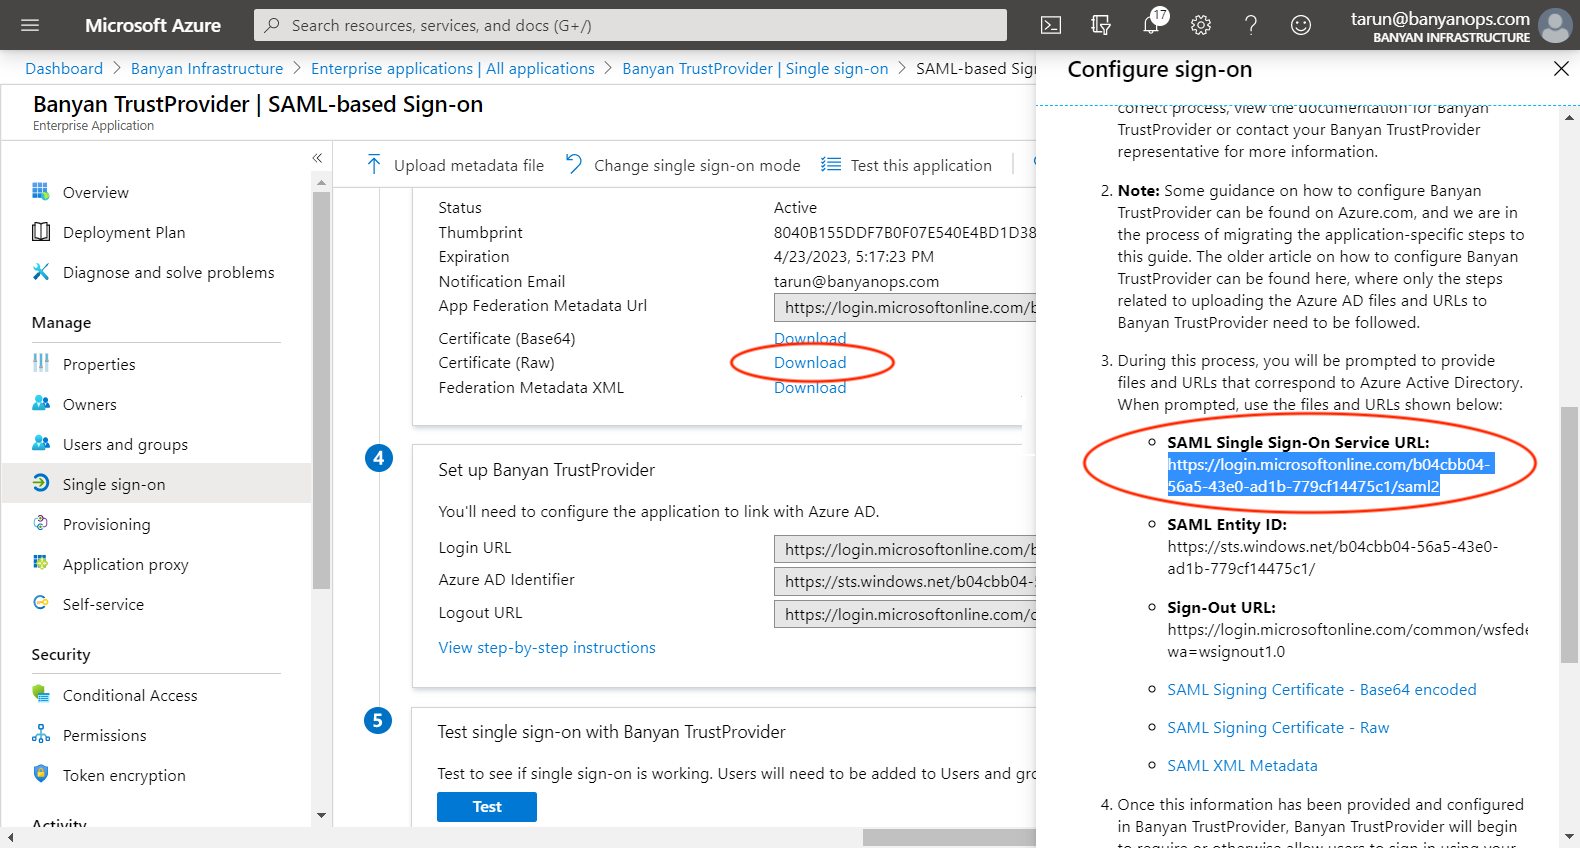Open the Directory + subscription filter icon
Screen dimensions: 1580x848
1101,25
